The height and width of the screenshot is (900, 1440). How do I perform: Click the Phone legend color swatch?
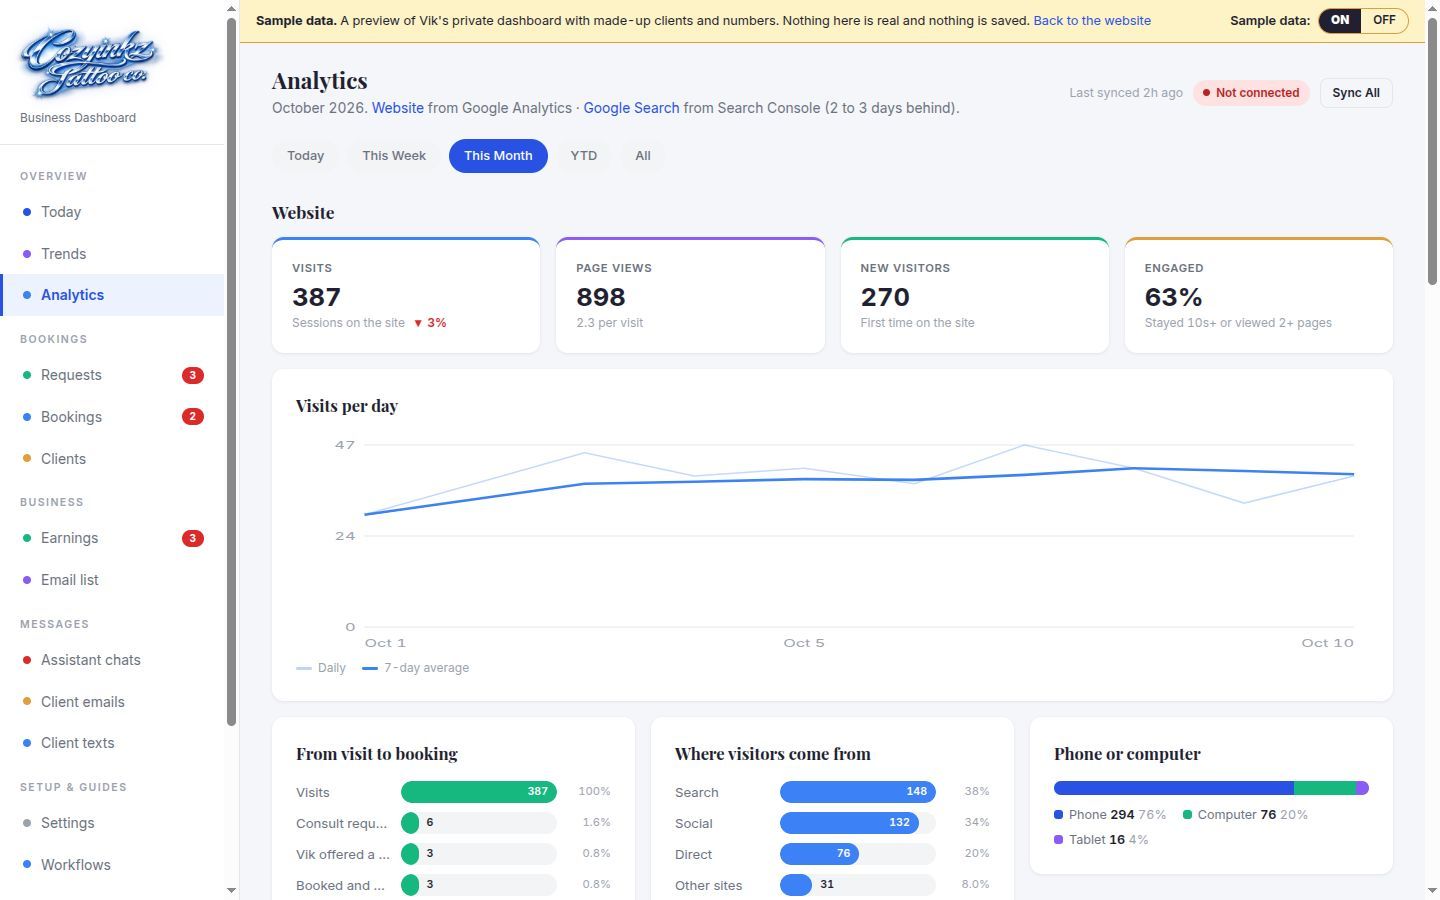click(1059, 815)
